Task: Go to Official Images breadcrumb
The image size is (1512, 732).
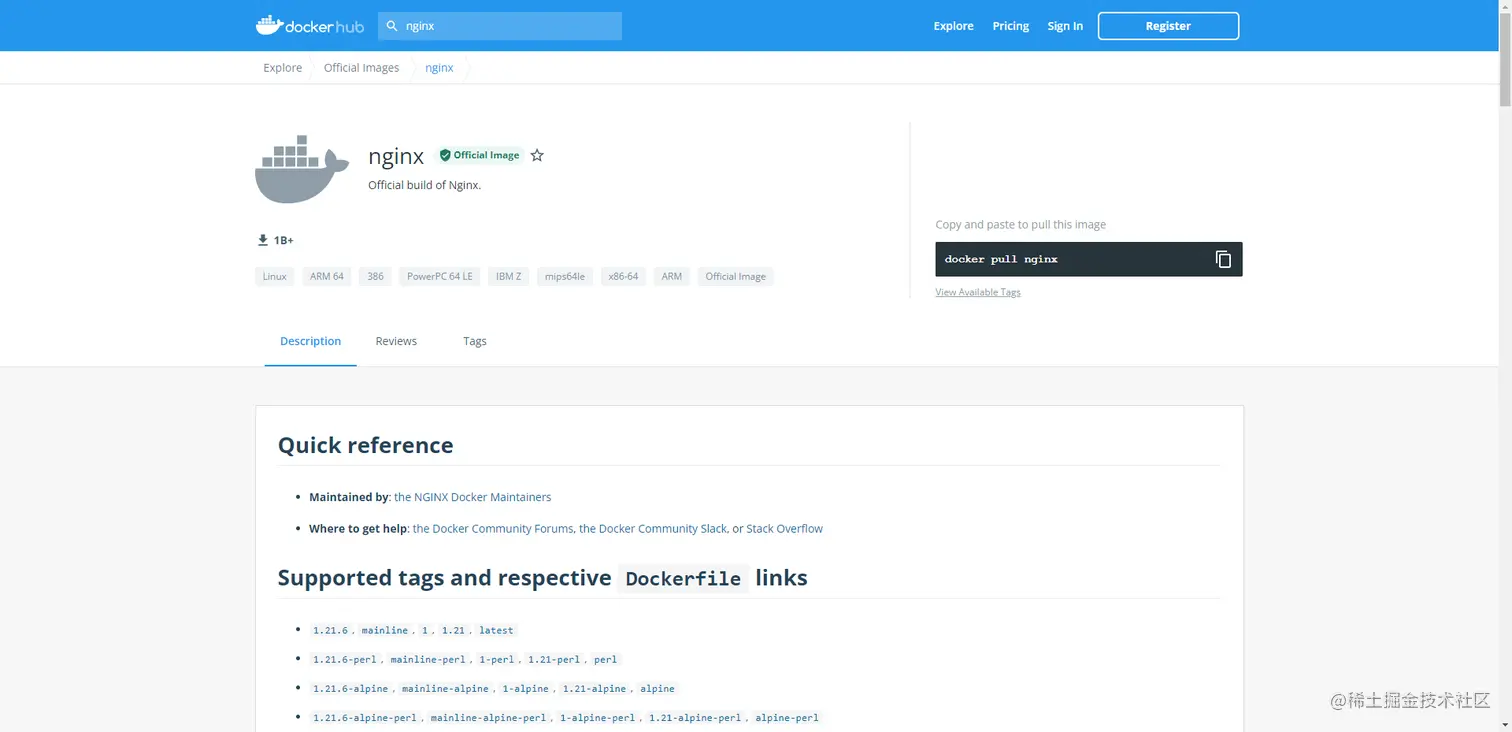Action: 361,68
